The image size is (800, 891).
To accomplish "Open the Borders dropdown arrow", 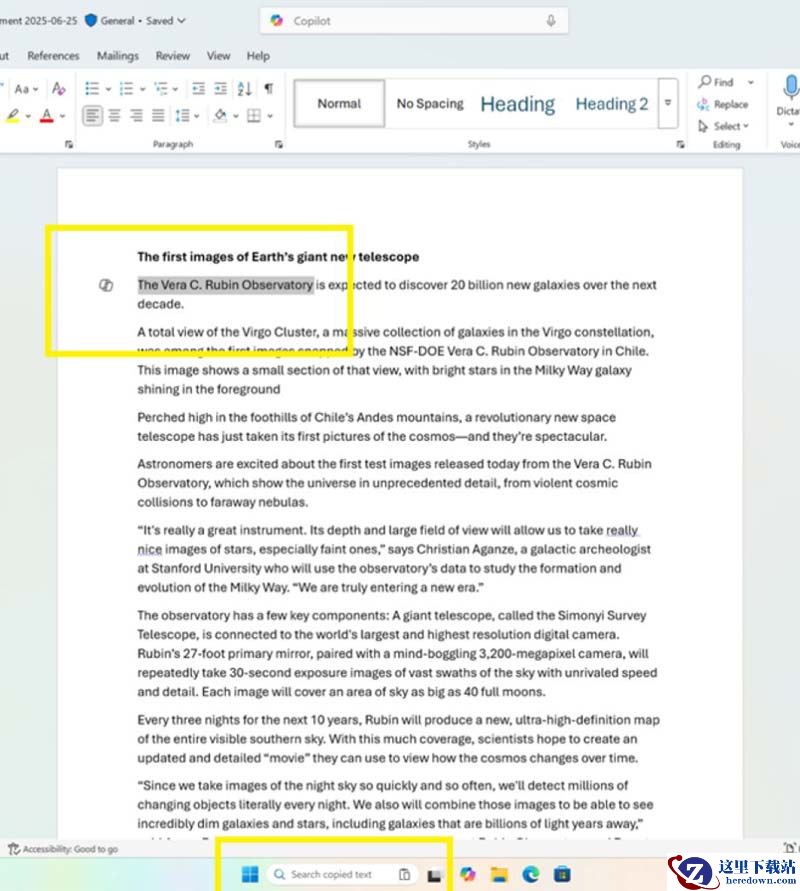I will [x=270, y=116].
